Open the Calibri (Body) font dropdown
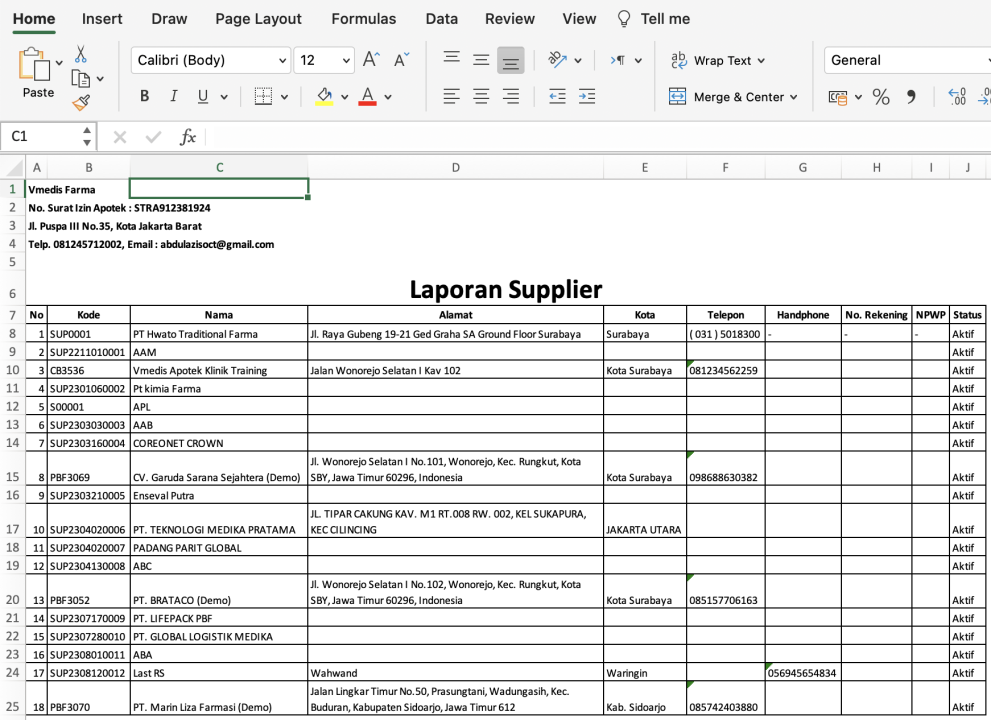This screenshot has height=720, width=991. (x=211, y=60)
